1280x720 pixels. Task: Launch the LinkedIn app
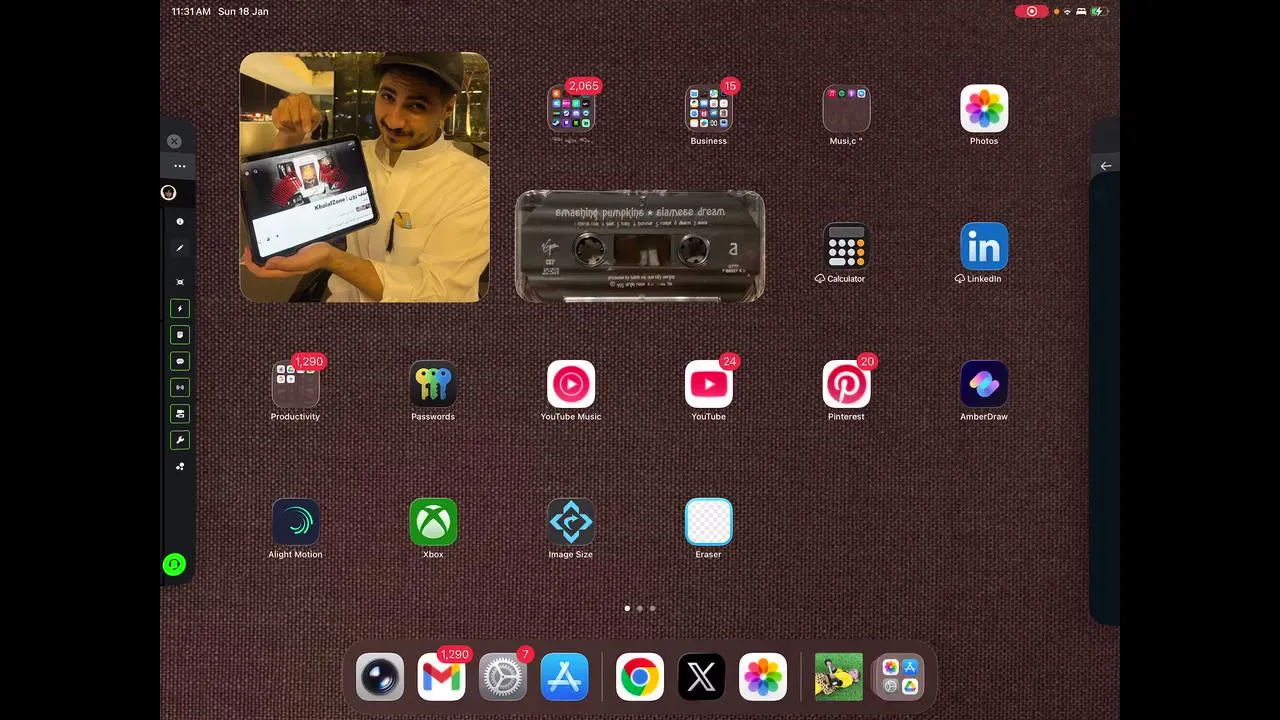984,247
